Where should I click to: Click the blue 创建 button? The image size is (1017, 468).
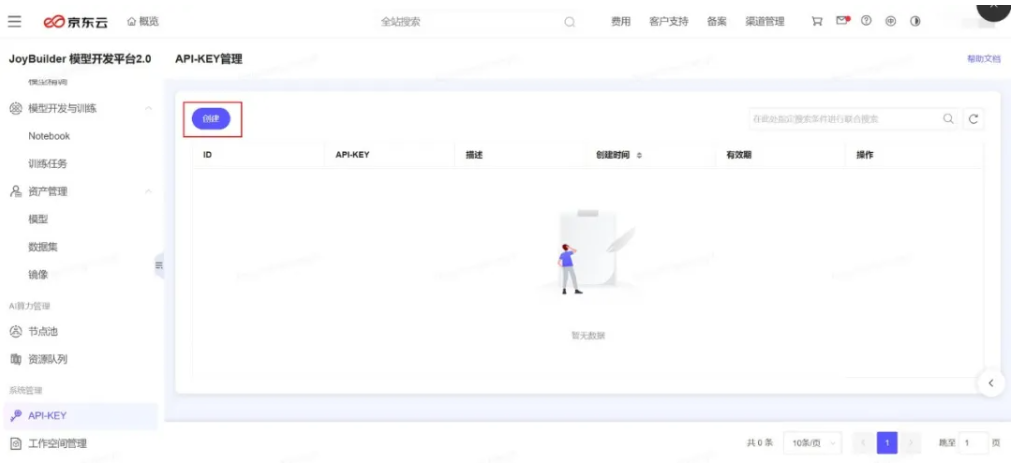(211, 119)
